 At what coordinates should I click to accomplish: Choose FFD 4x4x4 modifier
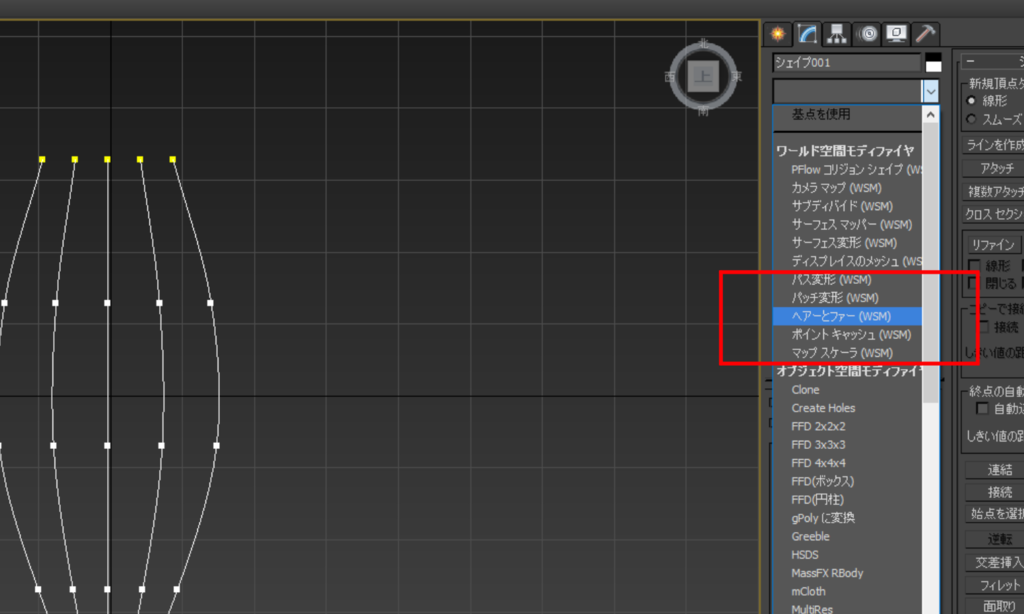[848, 462]
